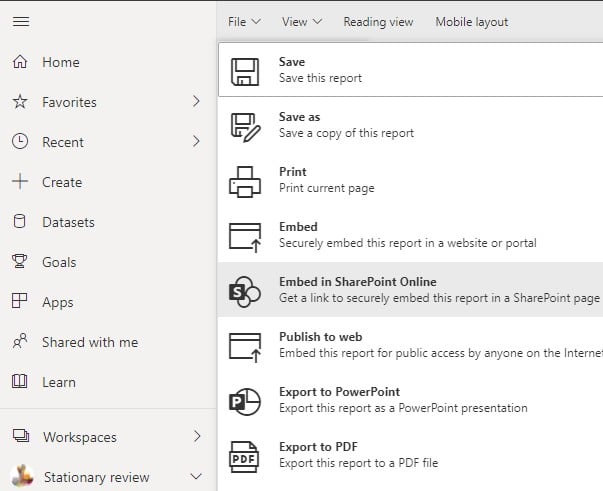Click the Workspaces stacked screens icon
Screen dimensions: 603x491
[x=21, y=436]
